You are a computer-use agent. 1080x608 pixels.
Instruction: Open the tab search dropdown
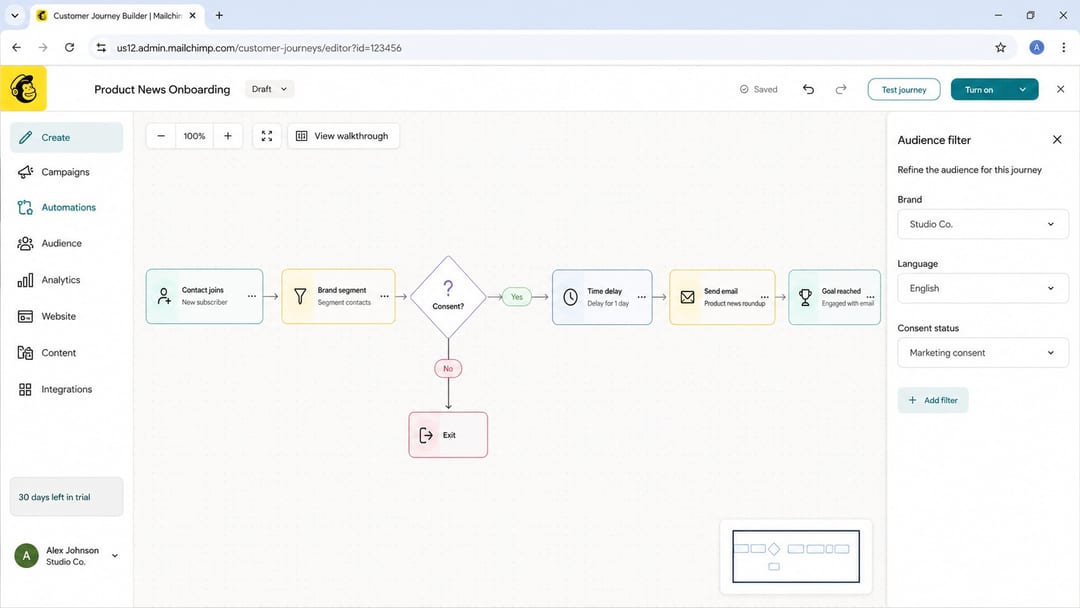(x=14, y=15)
